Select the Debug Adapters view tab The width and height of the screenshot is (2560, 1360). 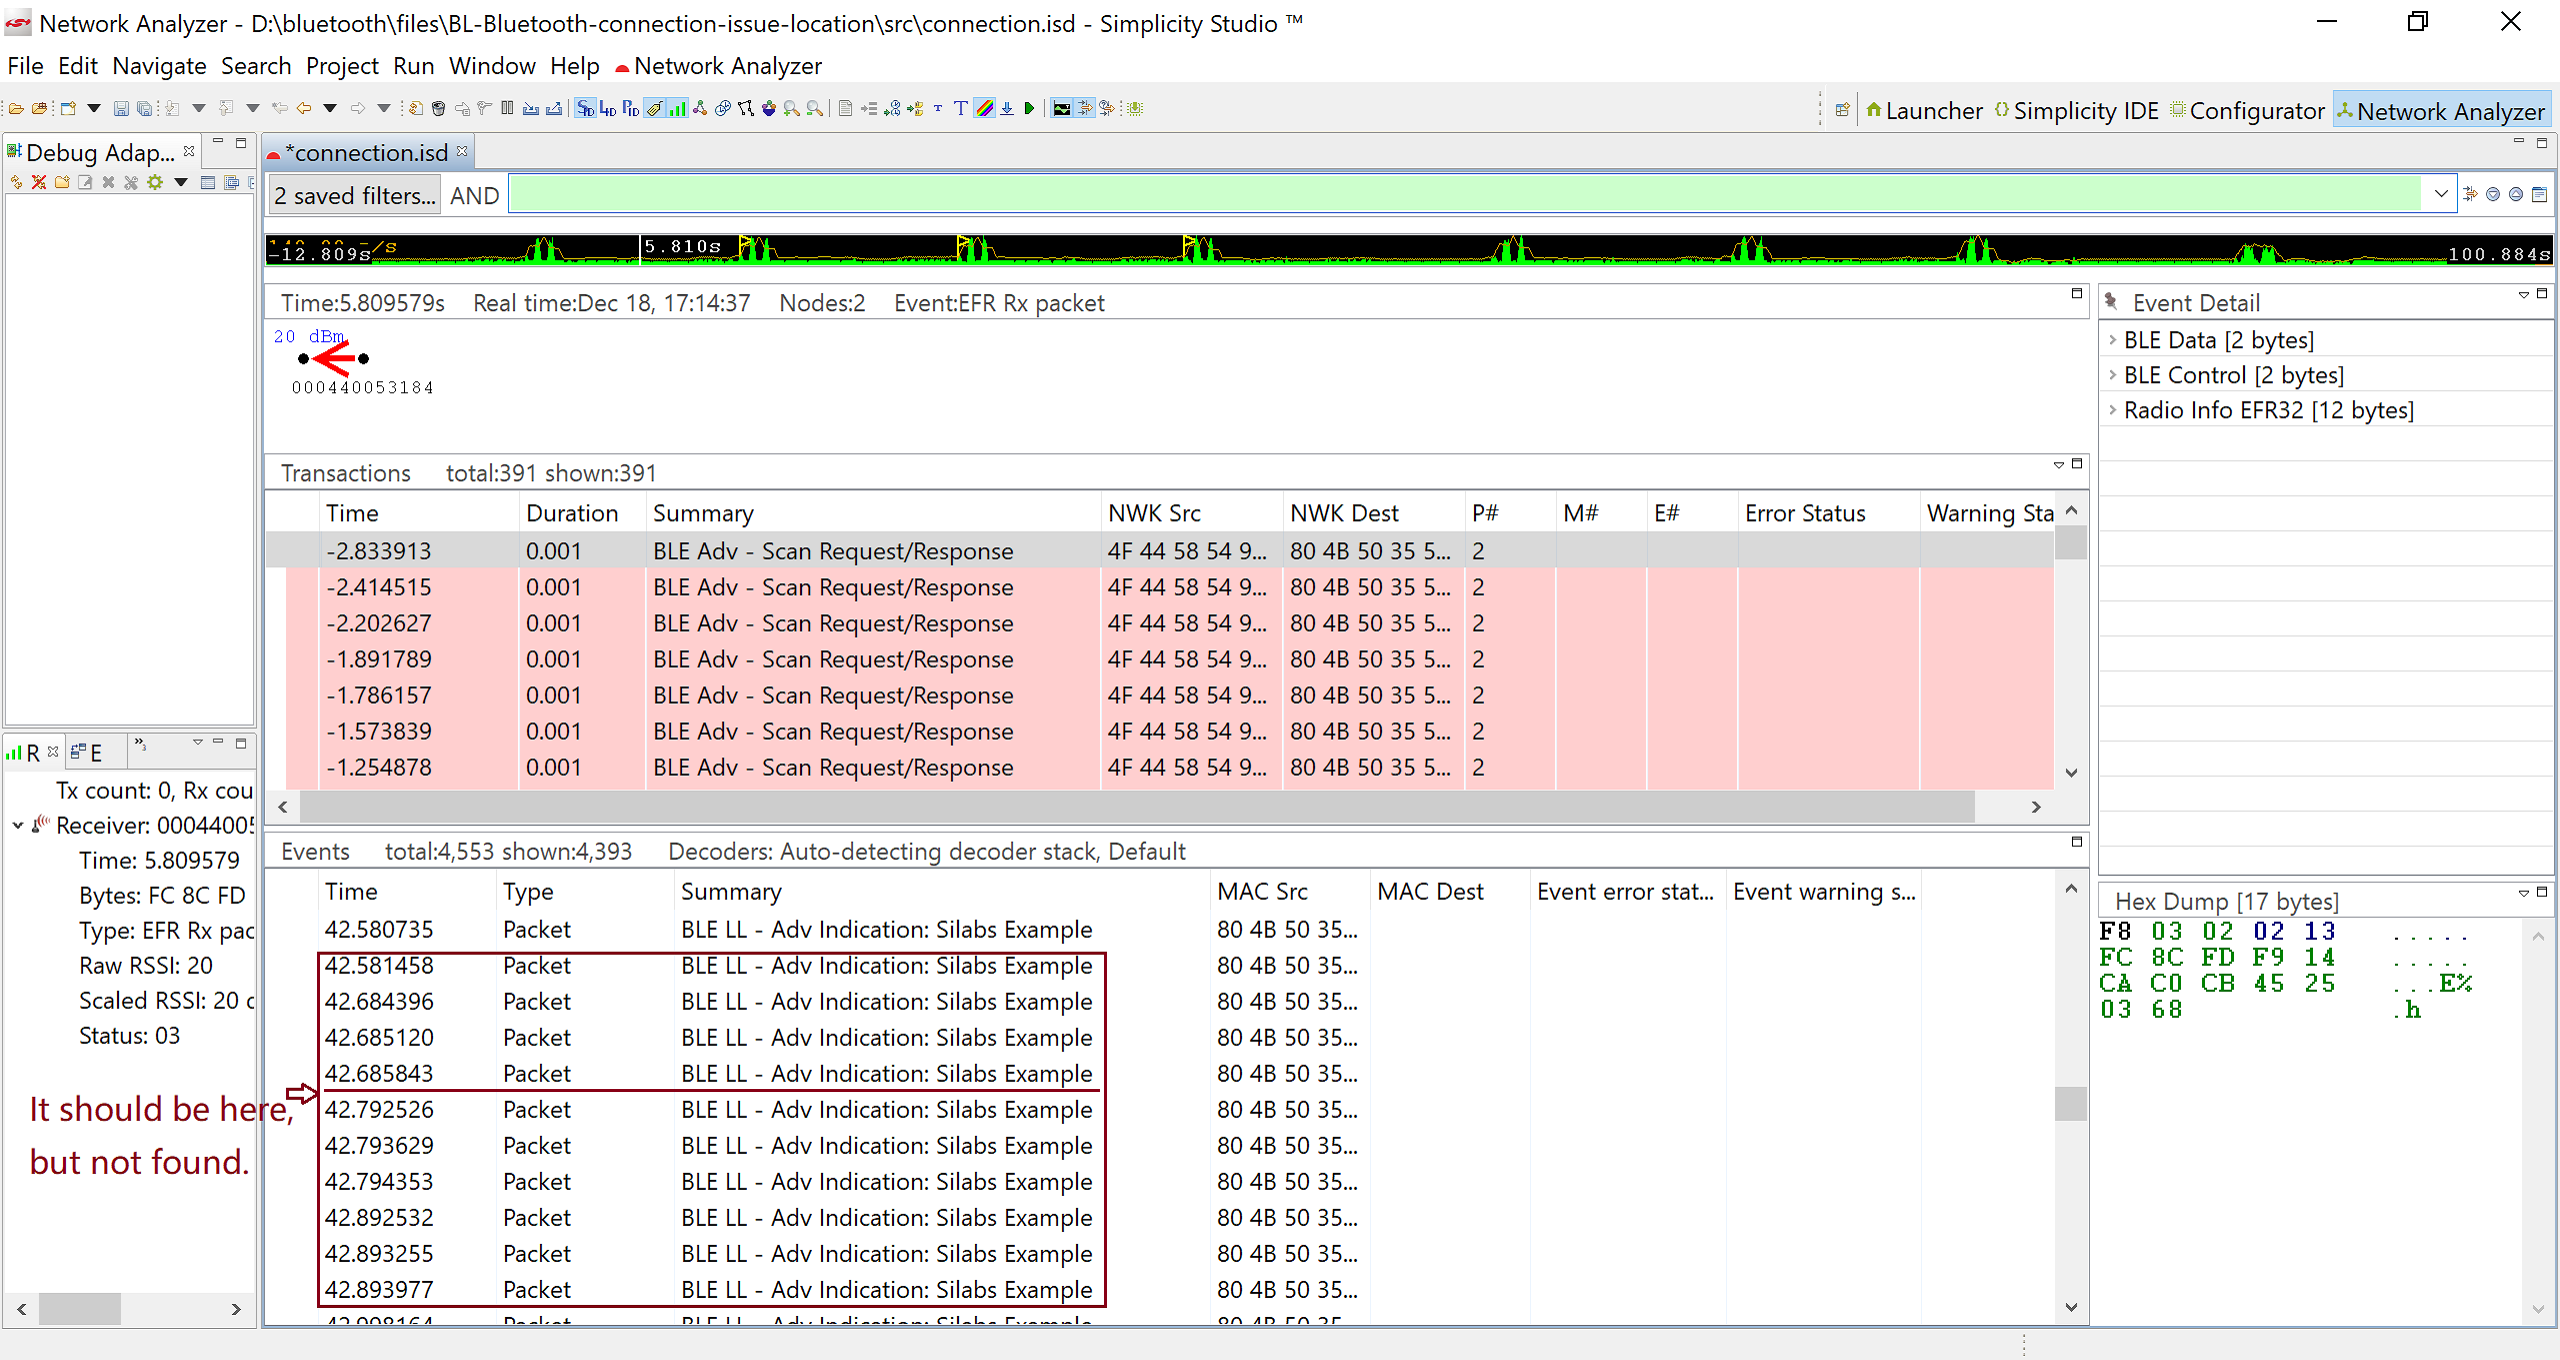(100, 152)
